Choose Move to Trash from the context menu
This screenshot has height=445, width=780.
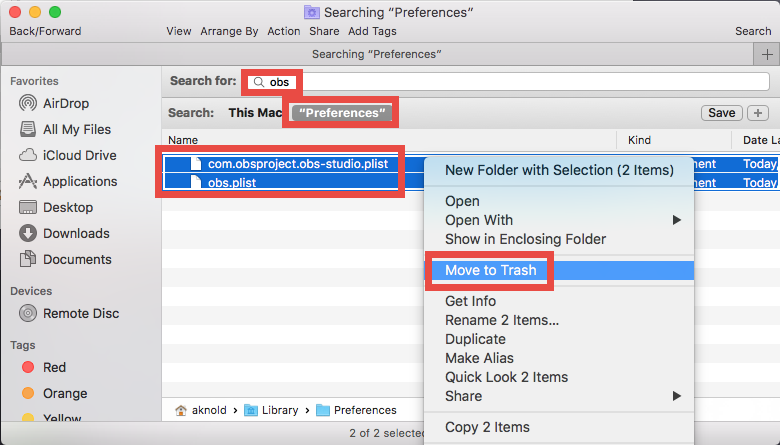[490, 270]
